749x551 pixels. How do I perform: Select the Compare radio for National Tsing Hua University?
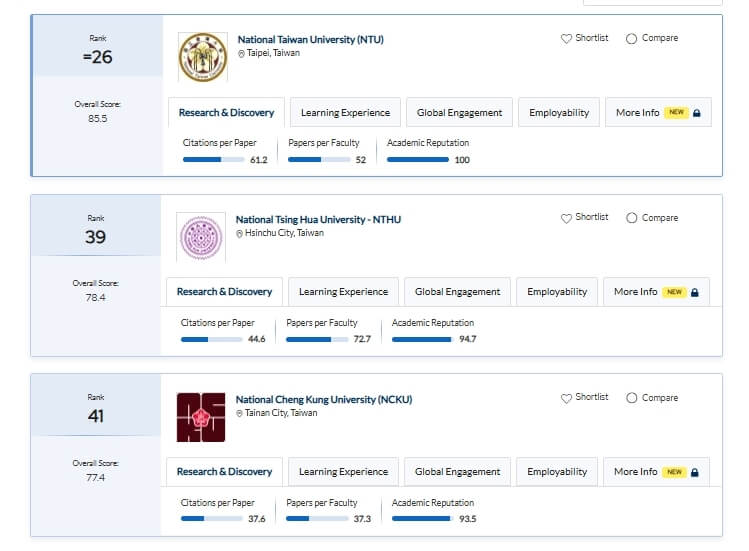pos(631,218)
